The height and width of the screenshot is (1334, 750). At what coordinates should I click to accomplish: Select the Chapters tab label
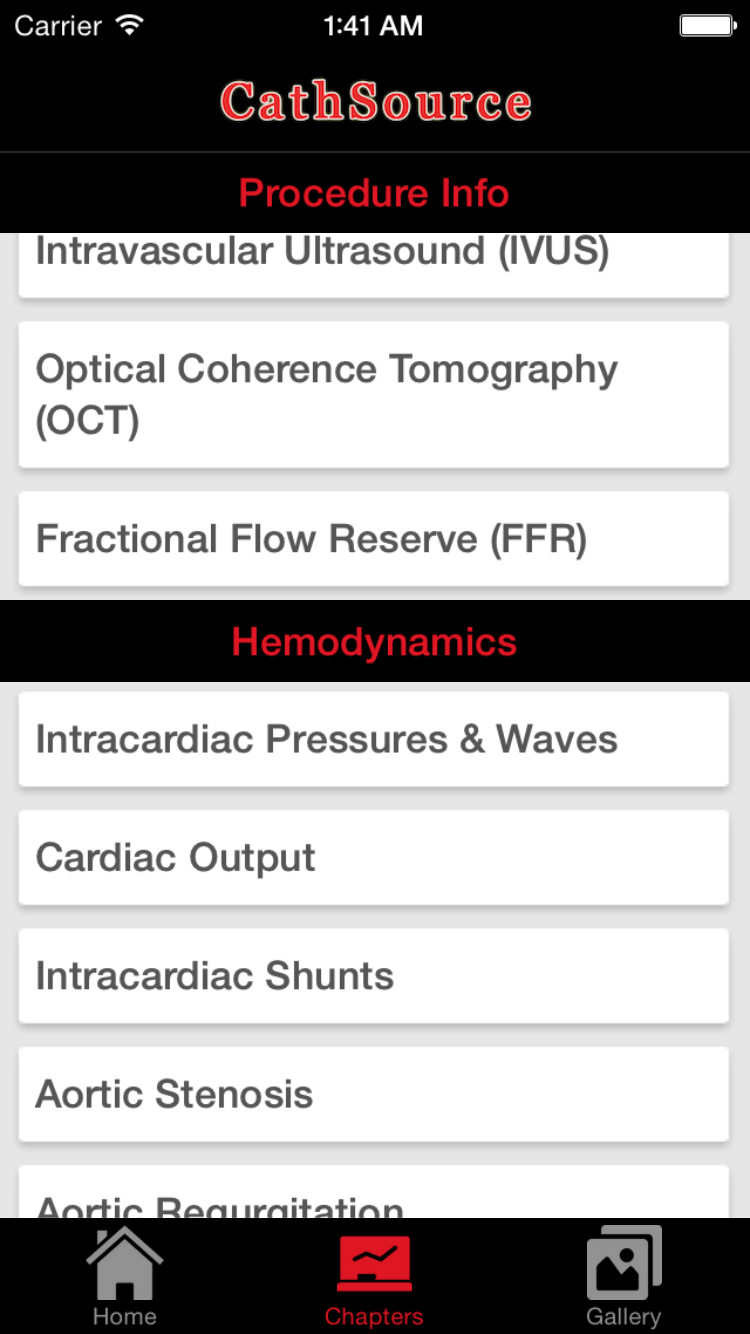[x=374, y=1316]
